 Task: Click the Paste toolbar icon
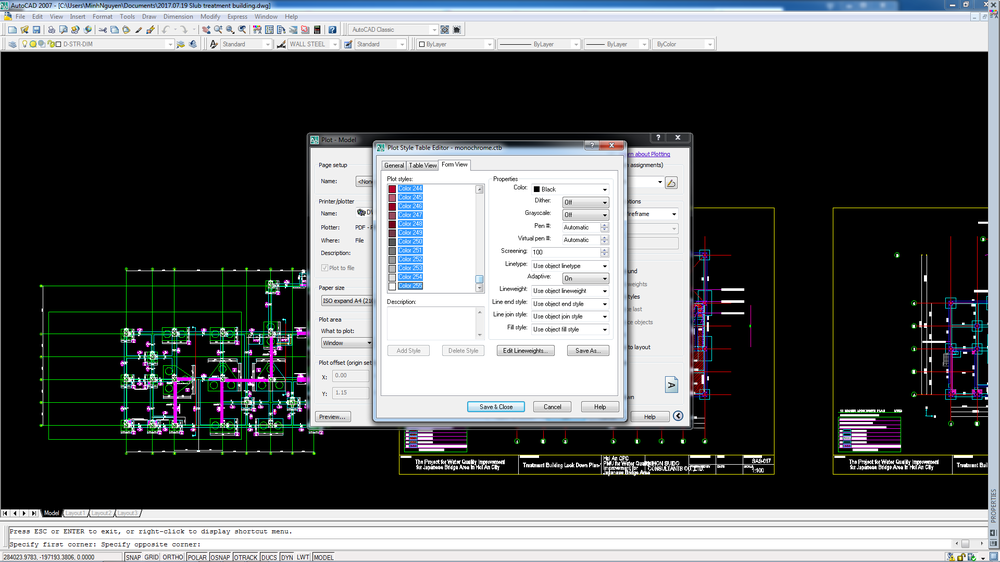tap(126, 29)
